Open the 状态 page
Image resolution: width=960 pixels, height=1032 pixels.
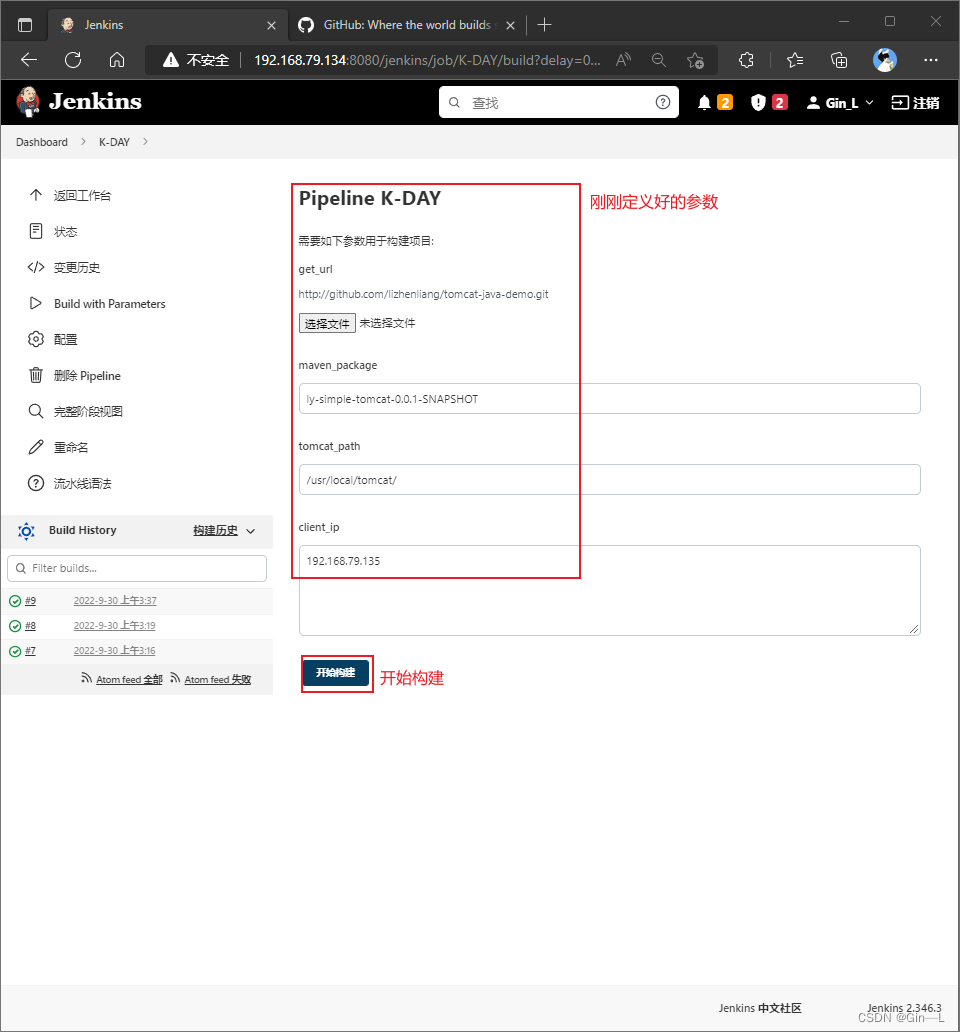click(65, 232)
